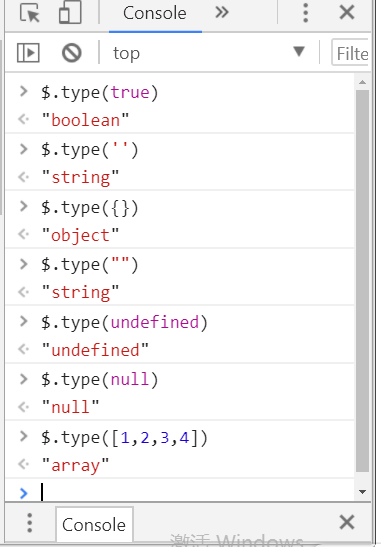Select the "boolean" output line
The height and width of the screenshot is (547, 381).
click(x=85, y=120)
